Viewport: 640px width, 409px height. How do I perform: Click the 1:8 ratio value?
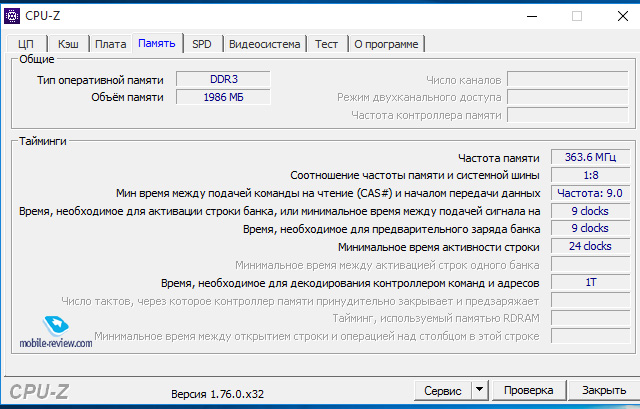(x=590, y=175)
